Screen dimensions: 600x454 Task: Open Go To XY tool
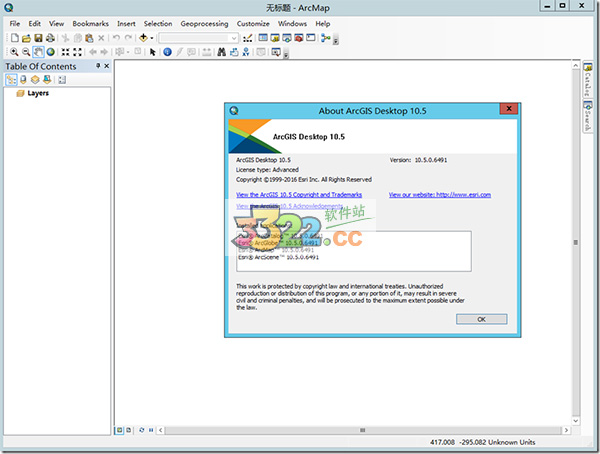click(x=246, y=52)
